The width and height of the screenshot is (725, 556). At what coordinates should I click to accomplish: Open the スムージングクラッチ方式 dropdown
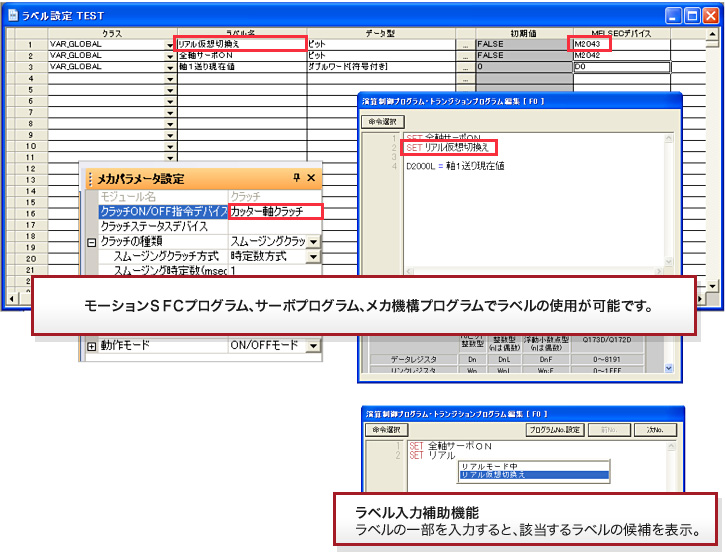tap(313, 257)
